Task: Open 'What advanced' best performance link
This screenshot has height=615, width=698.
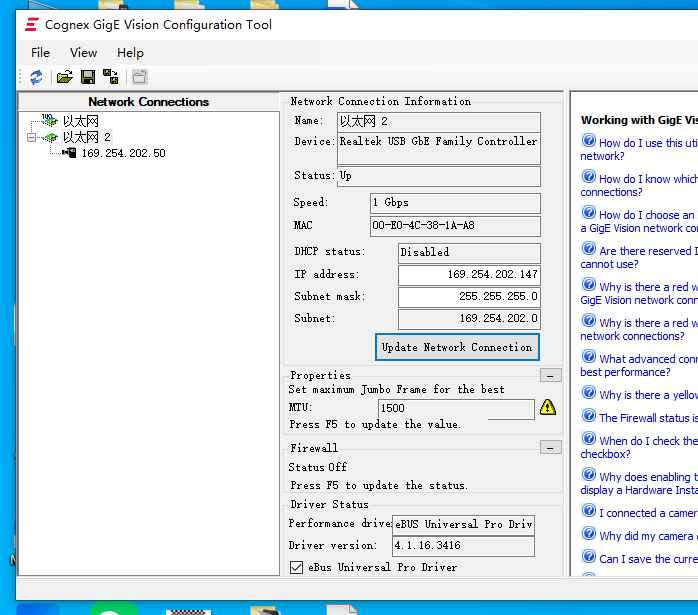Action: tap(639, 366)
